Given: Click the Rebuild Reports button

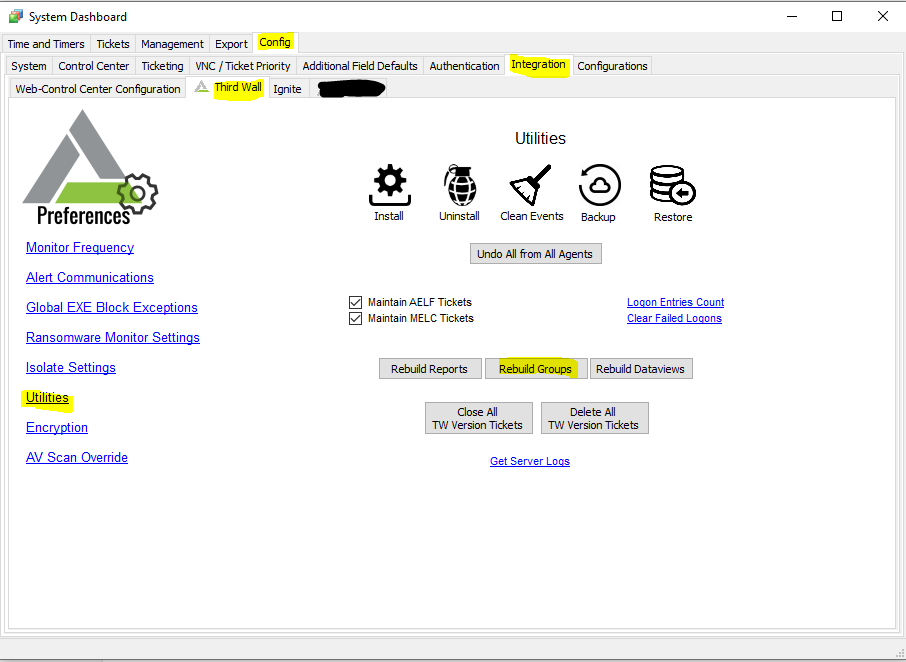Looking at the screenshot, I should coord(430,369).
